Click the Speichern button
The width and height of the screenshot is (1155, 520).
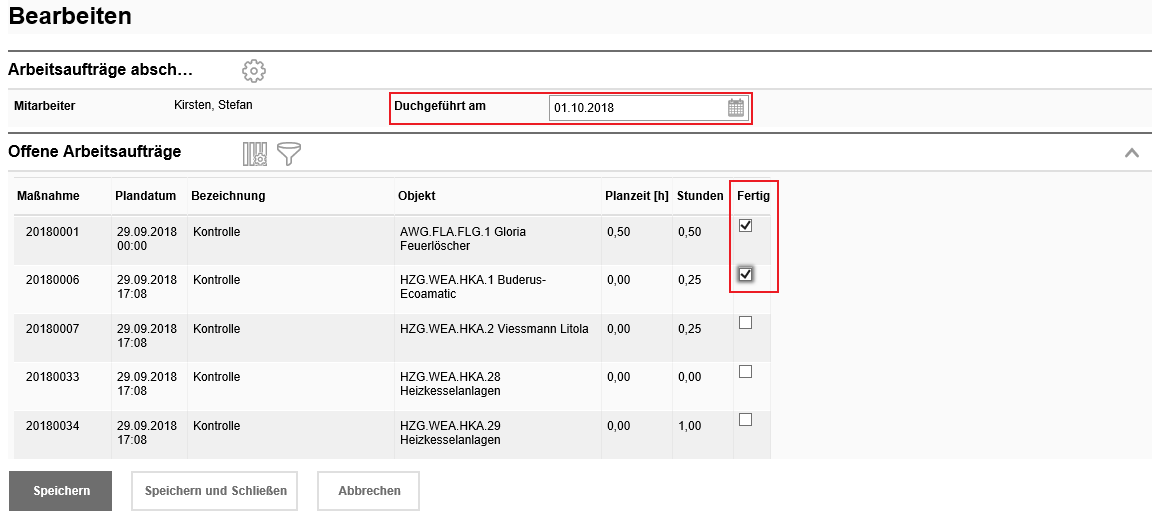(x=61, y=491)
